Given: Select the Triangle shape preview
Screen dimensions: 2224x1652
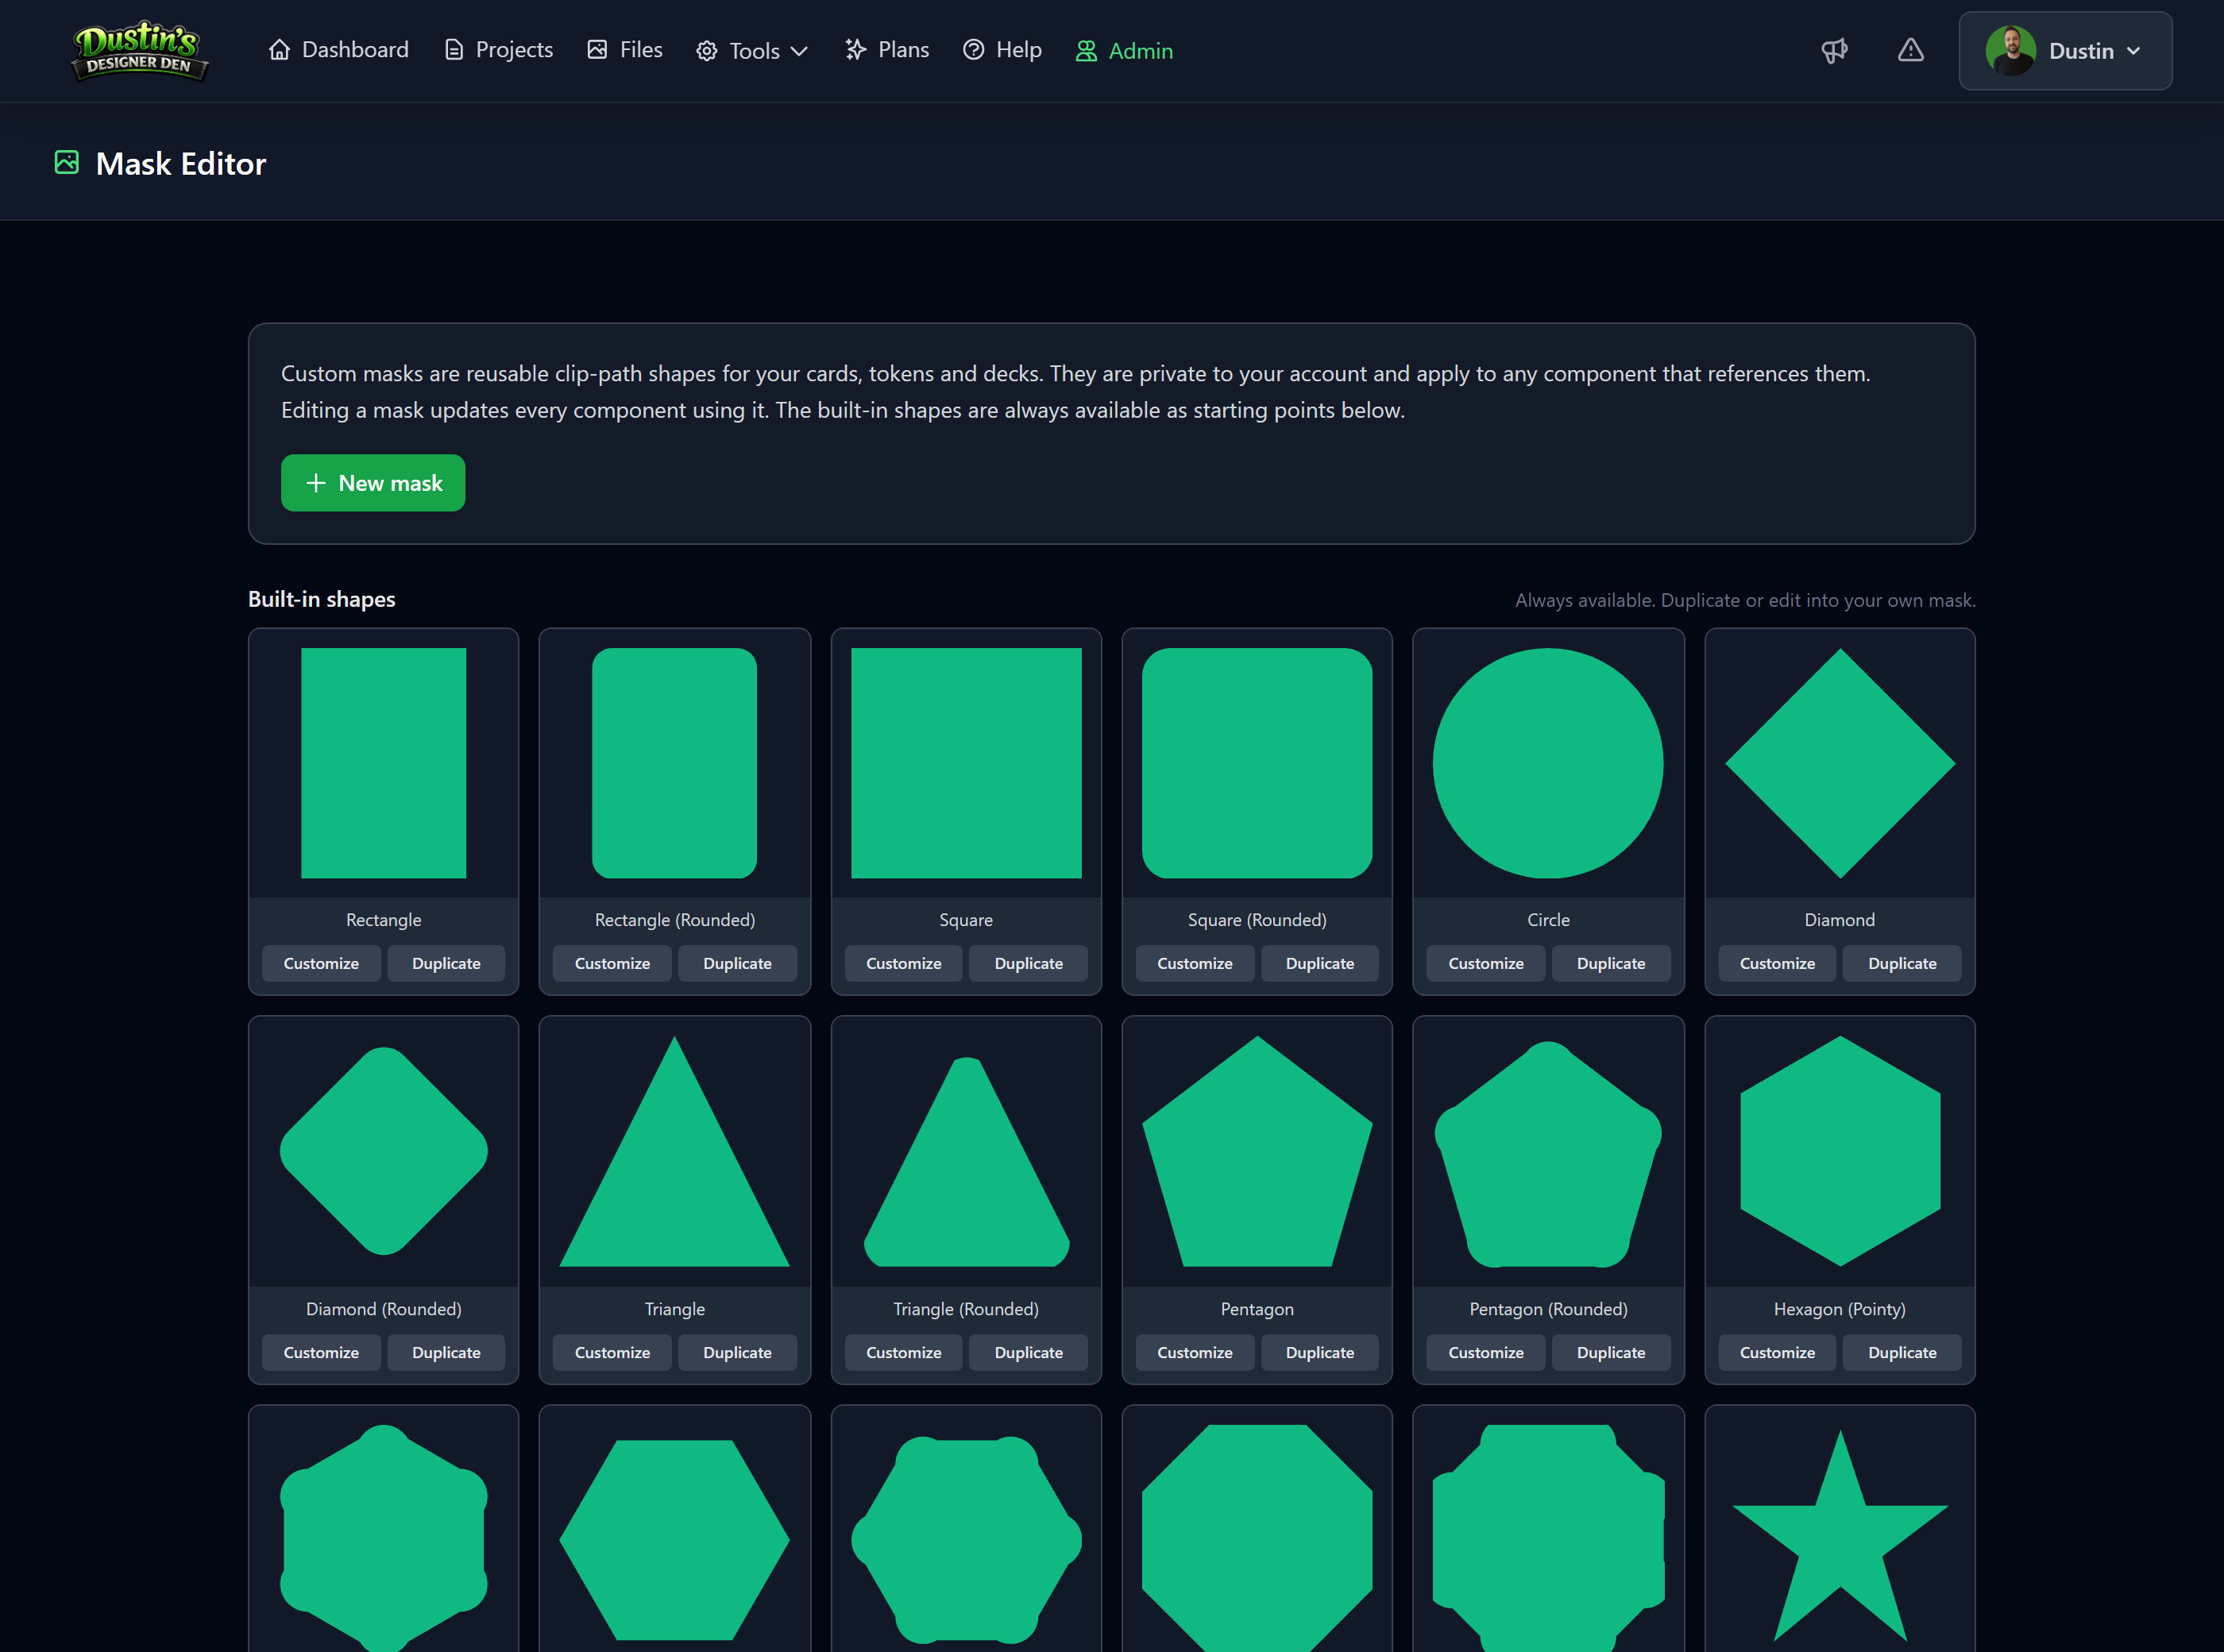Looking at the screenshot, I should 674,1151.
